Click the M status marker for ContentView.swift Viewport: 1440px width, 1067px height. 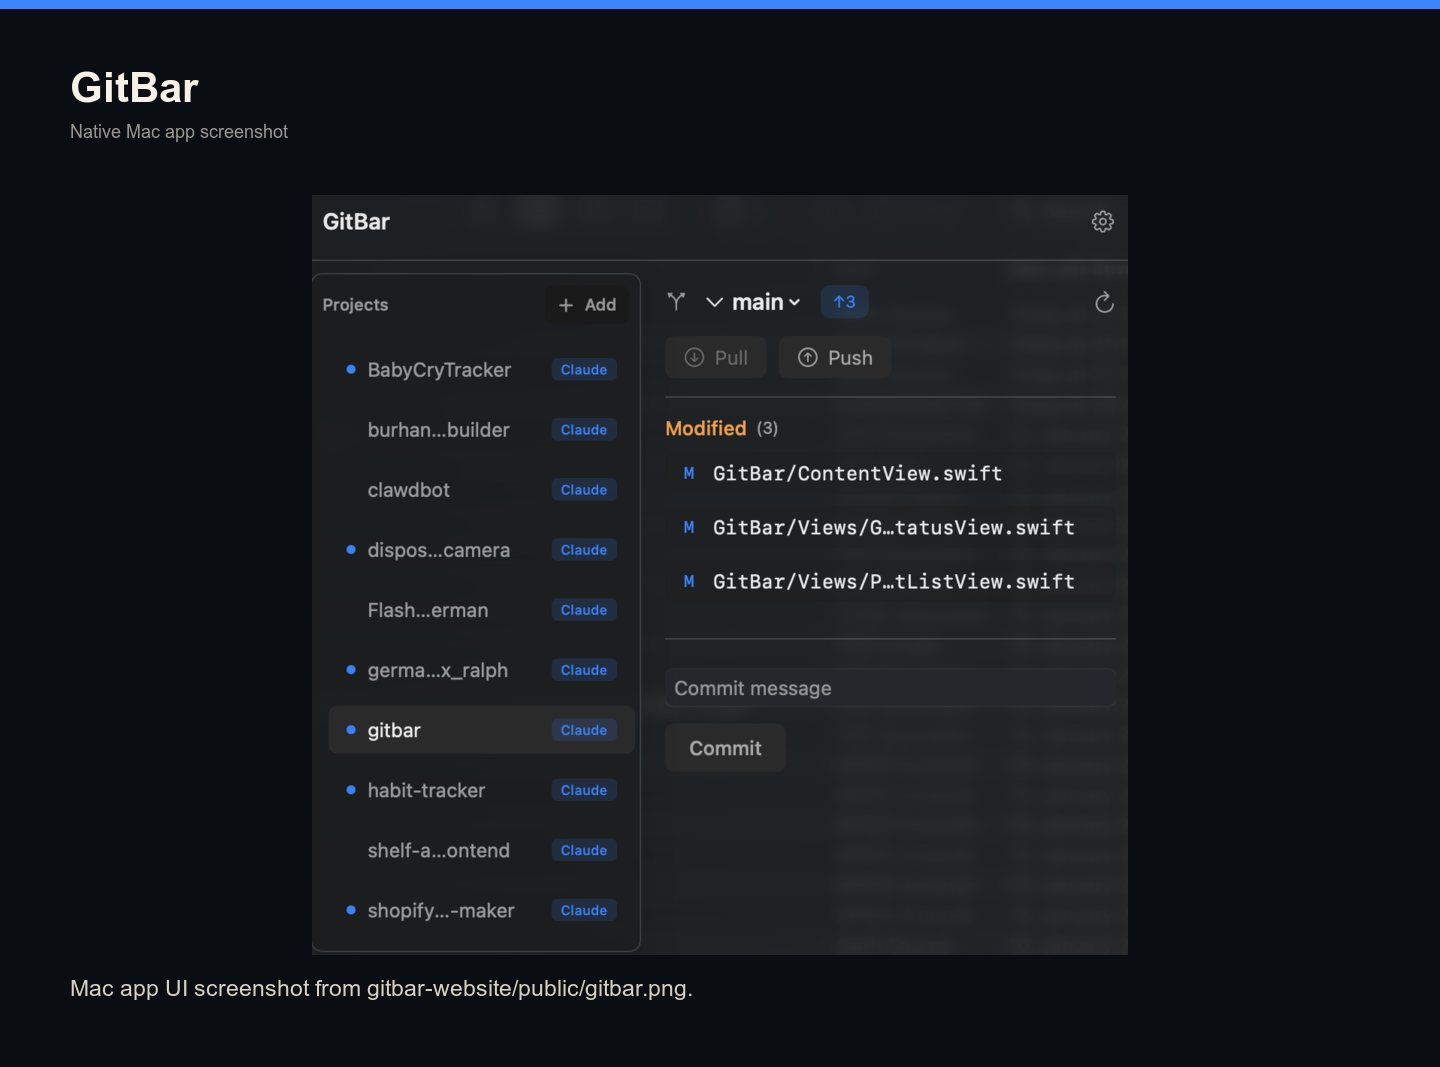[689, 474]
